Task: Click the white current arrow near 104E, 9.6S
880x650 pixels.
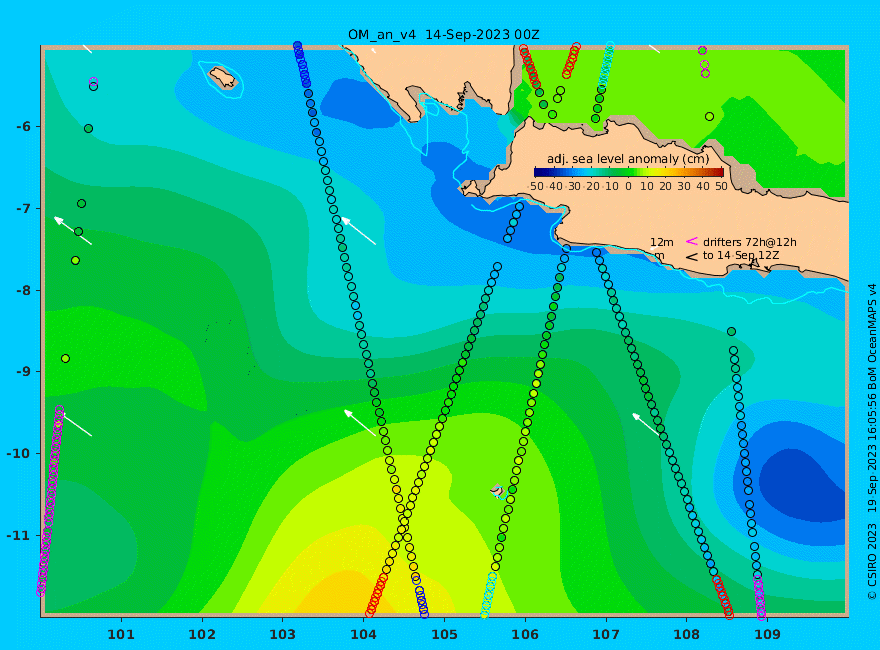Action: point(360,422)
